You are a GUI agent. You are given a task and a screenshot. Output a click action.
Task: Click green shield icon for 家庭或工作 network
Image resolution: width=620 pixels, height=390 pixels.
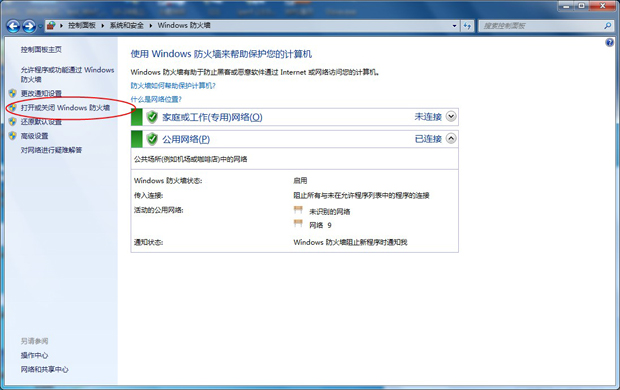(x=152, y=117)
